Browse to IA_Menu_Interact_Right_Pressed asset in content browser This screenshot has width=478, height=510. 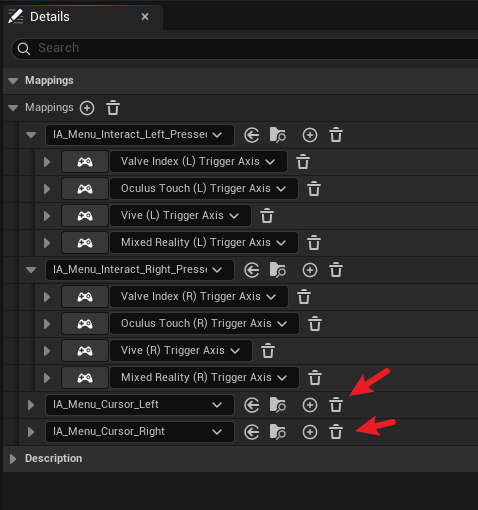tap(278, 270)
